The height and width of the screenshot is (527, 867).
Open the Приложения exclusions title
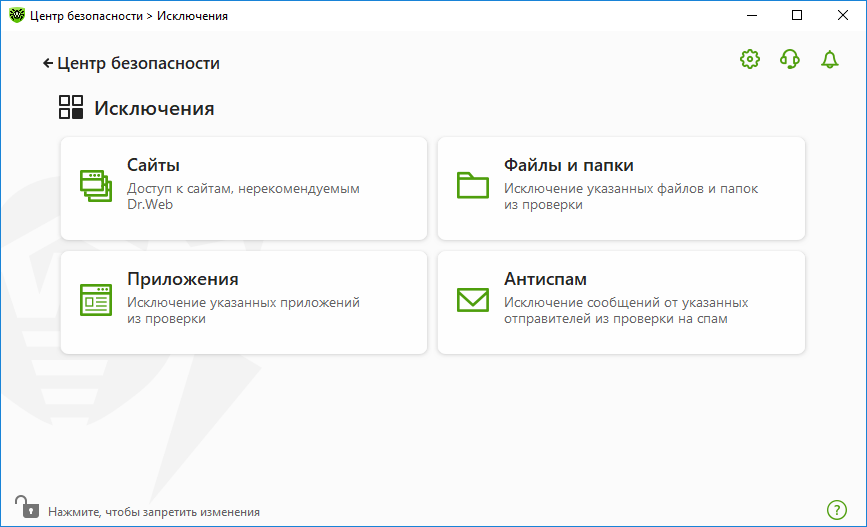click(x=182, y=279)
